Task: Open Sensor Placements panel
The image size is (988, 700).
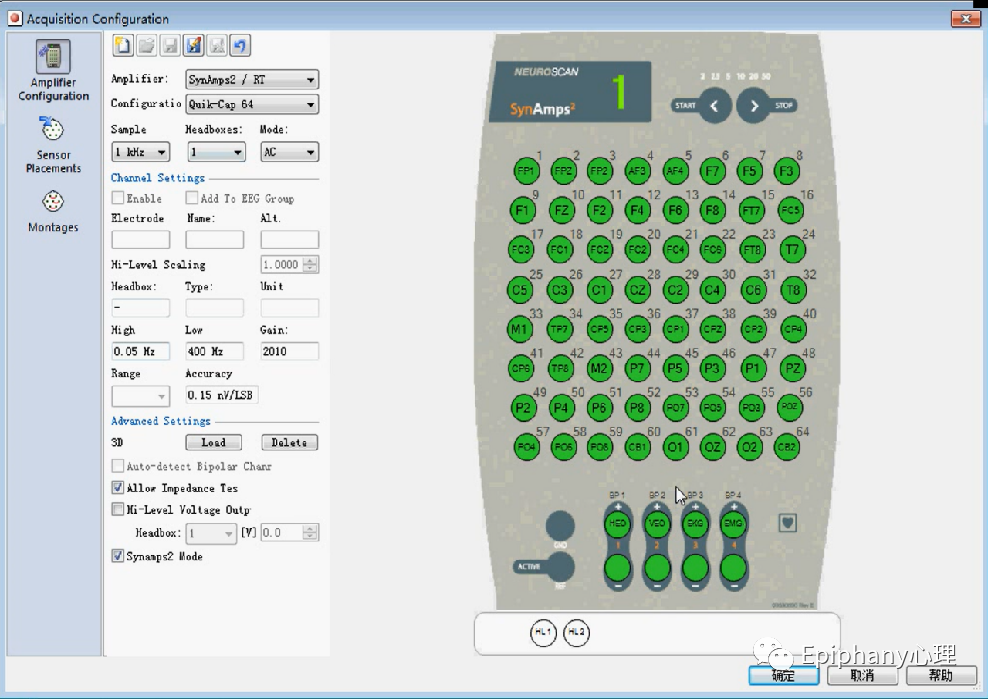Action: tap(53, 145)
